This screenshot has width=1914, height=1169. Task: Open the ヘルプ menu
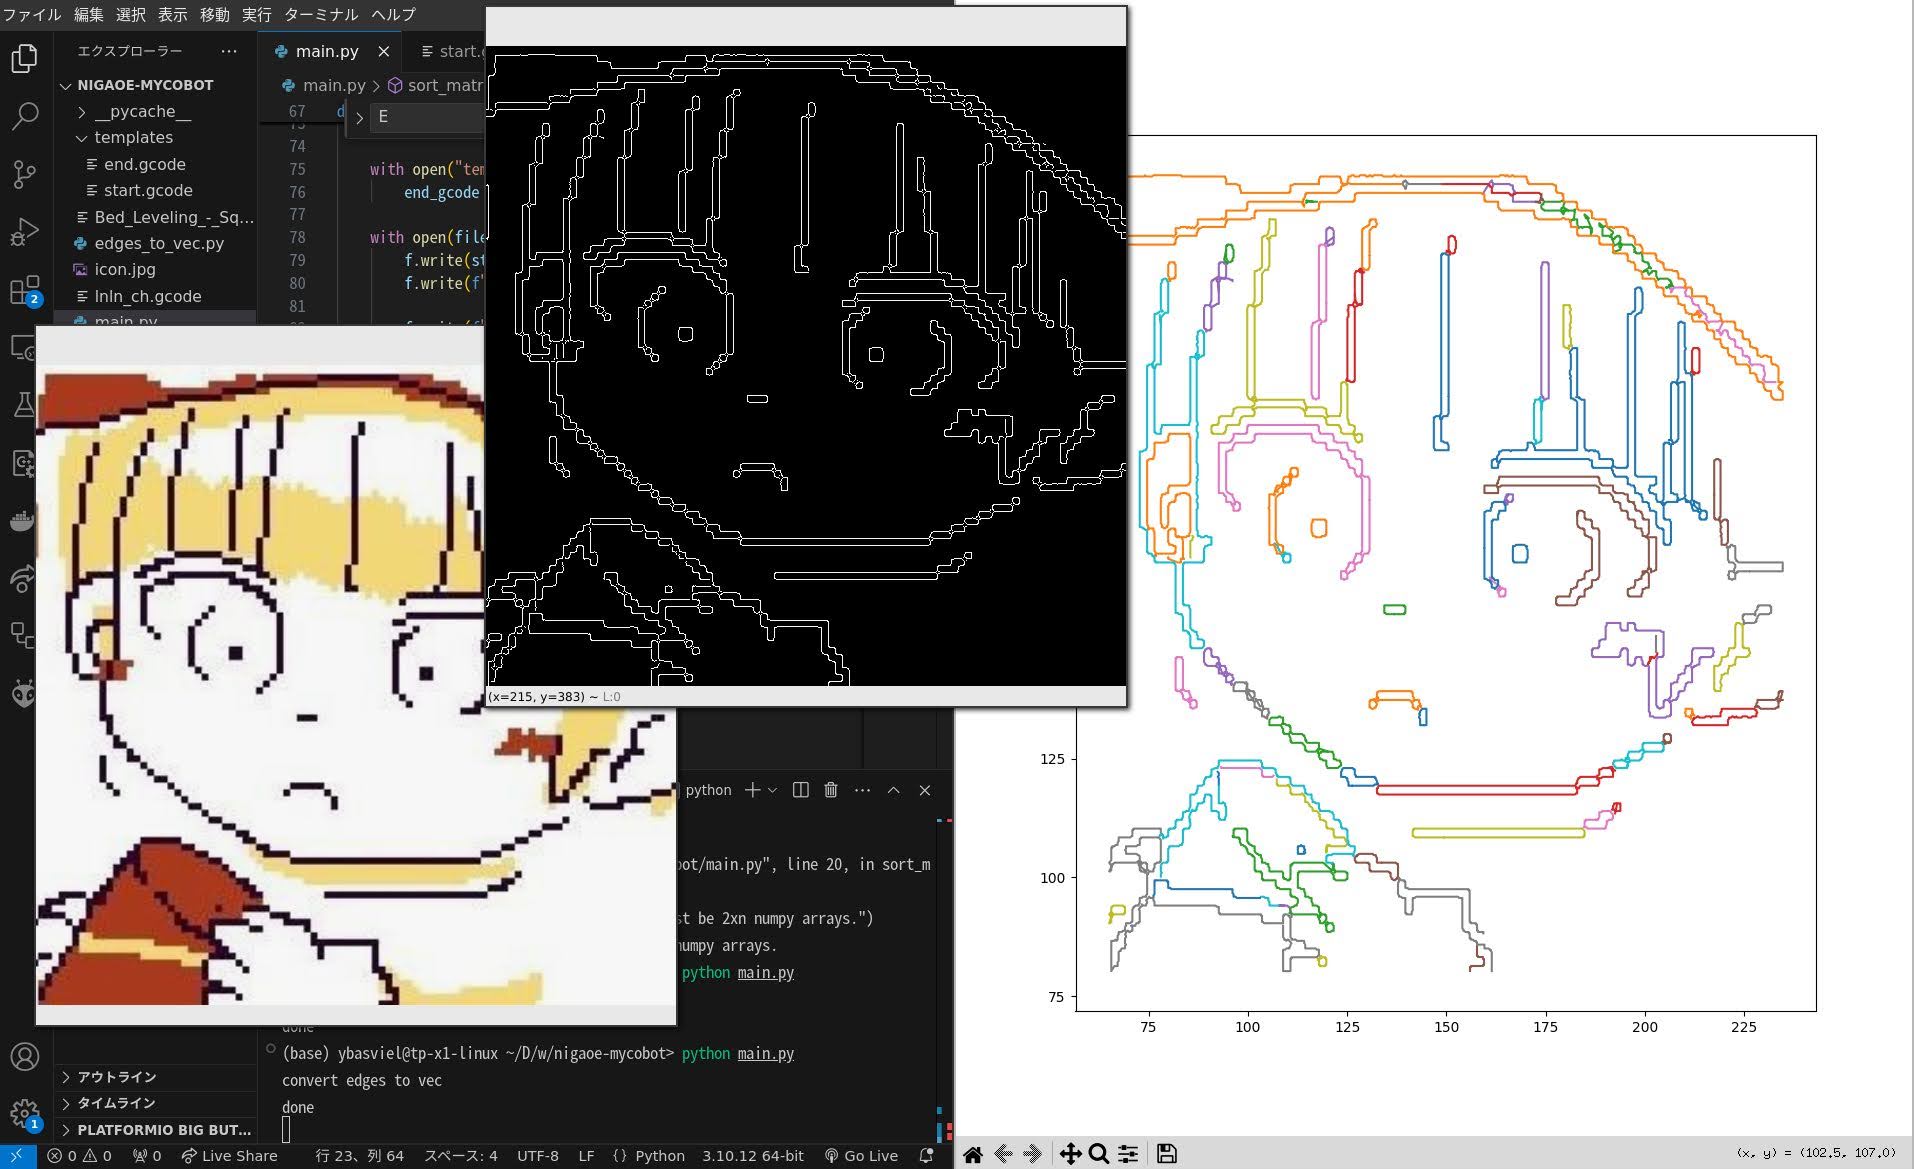[393, 14]
